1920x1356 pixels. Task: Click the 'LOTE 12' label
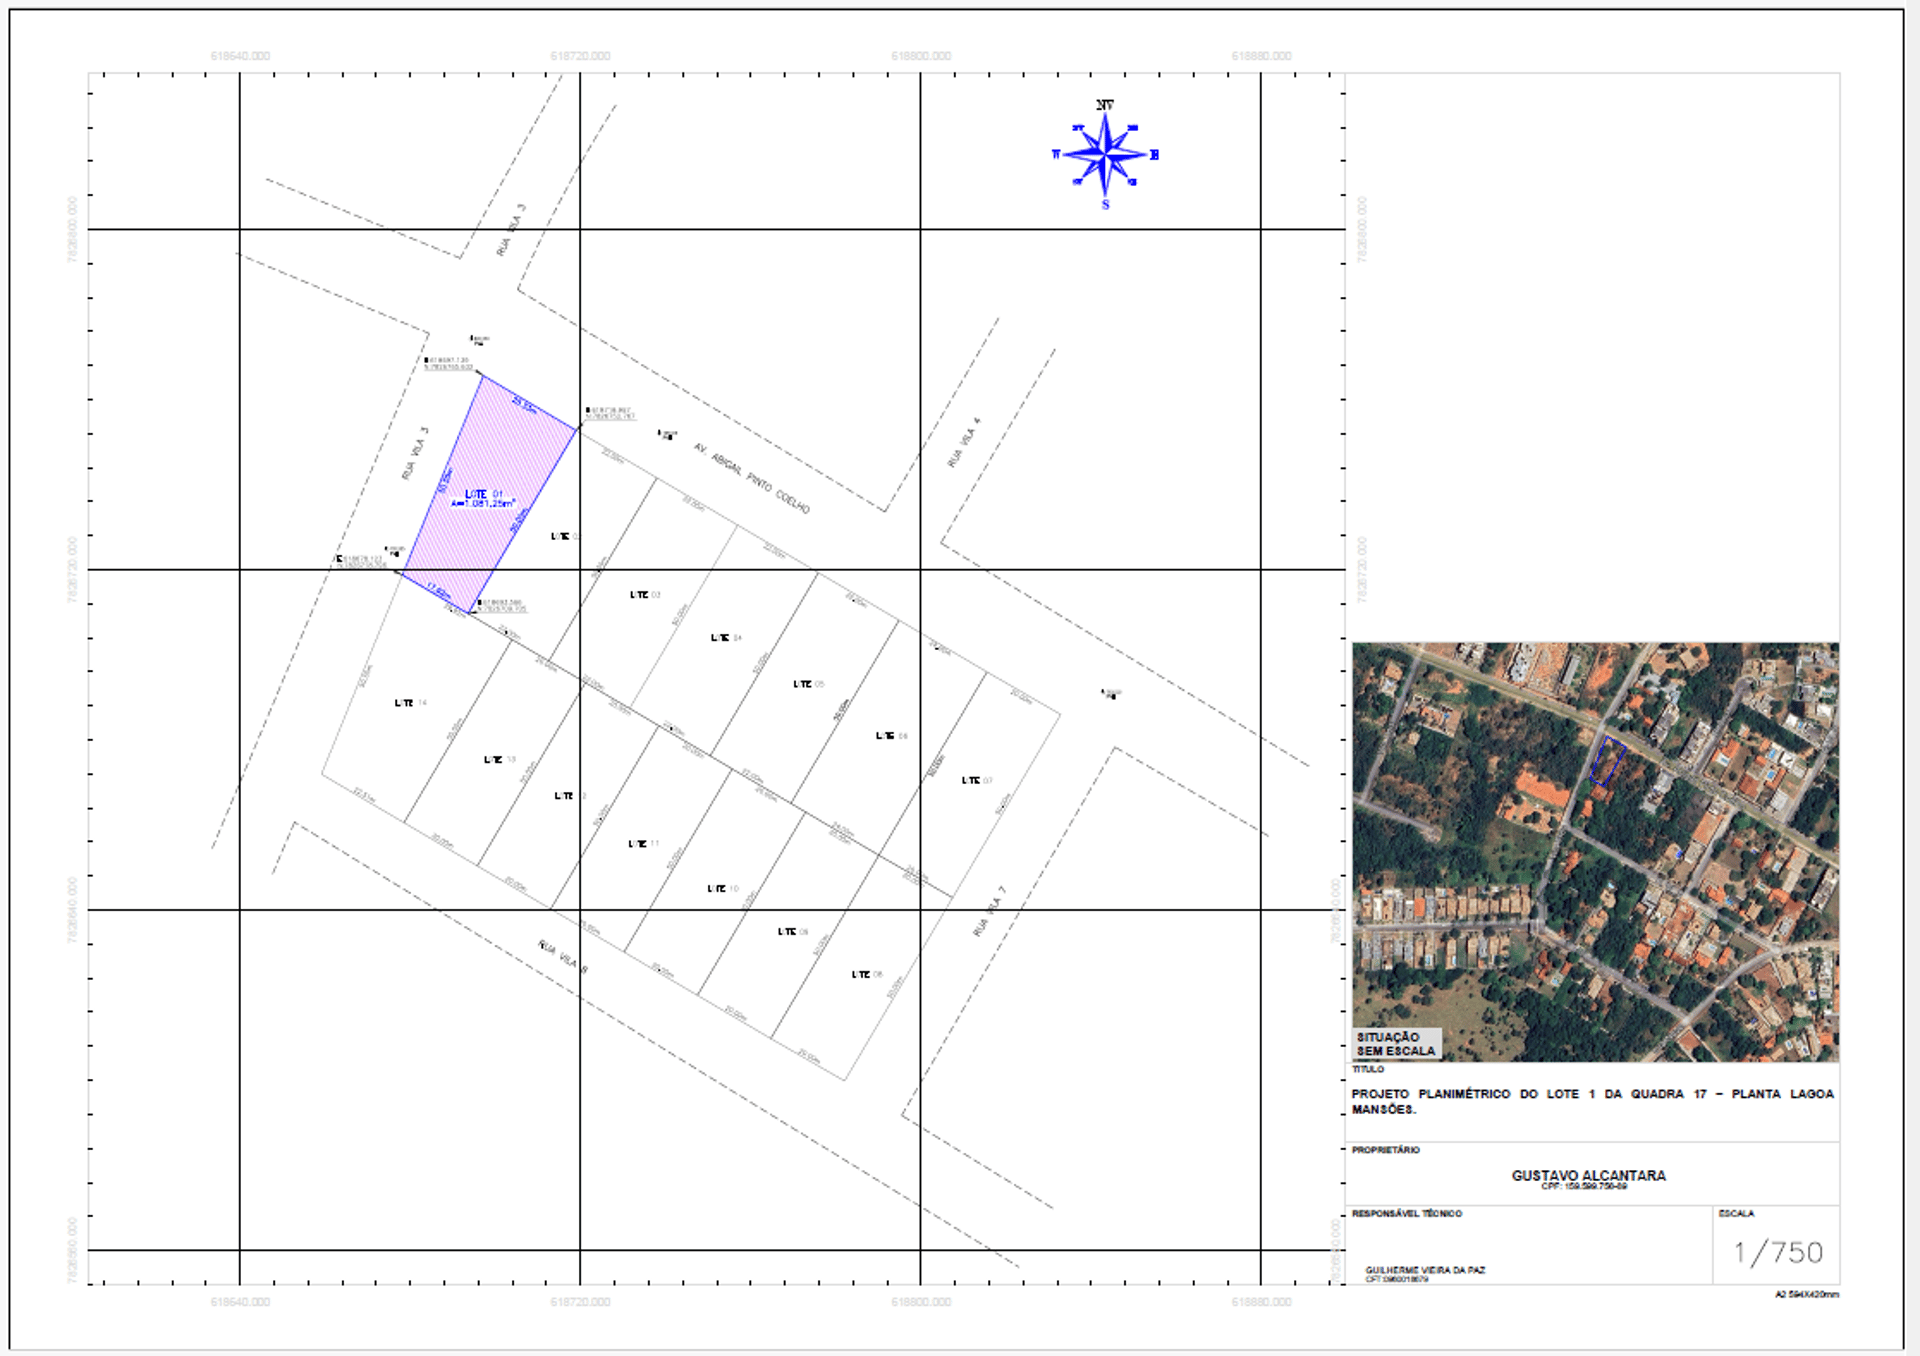570,797
